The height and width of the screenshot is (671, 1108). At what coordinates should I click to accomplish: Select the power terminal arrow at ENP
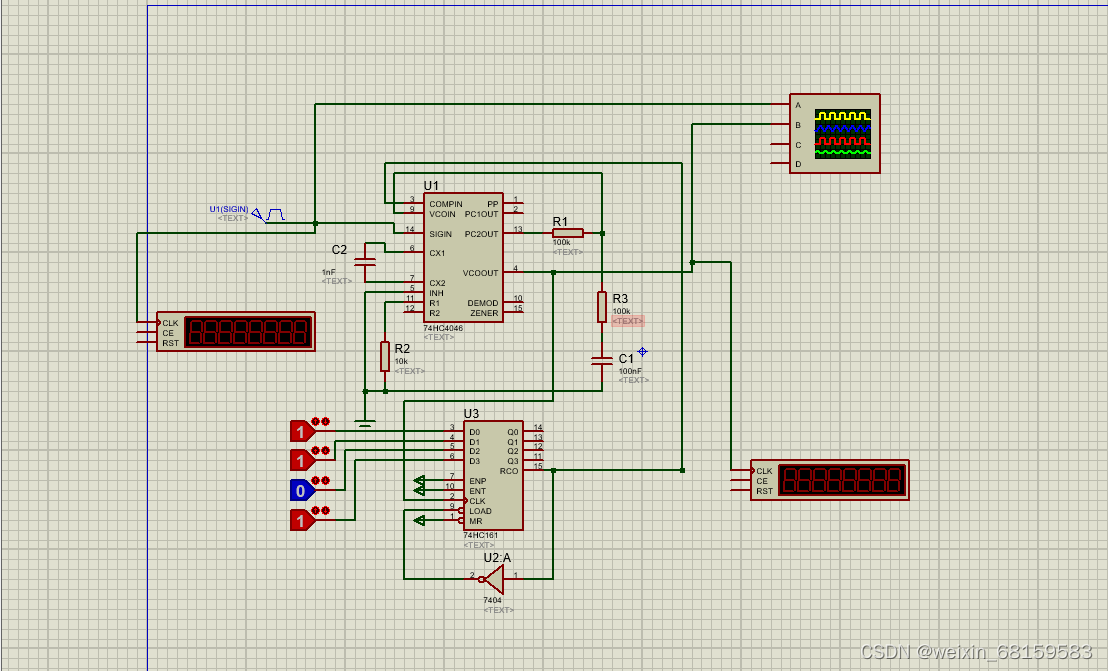point(419,481)
